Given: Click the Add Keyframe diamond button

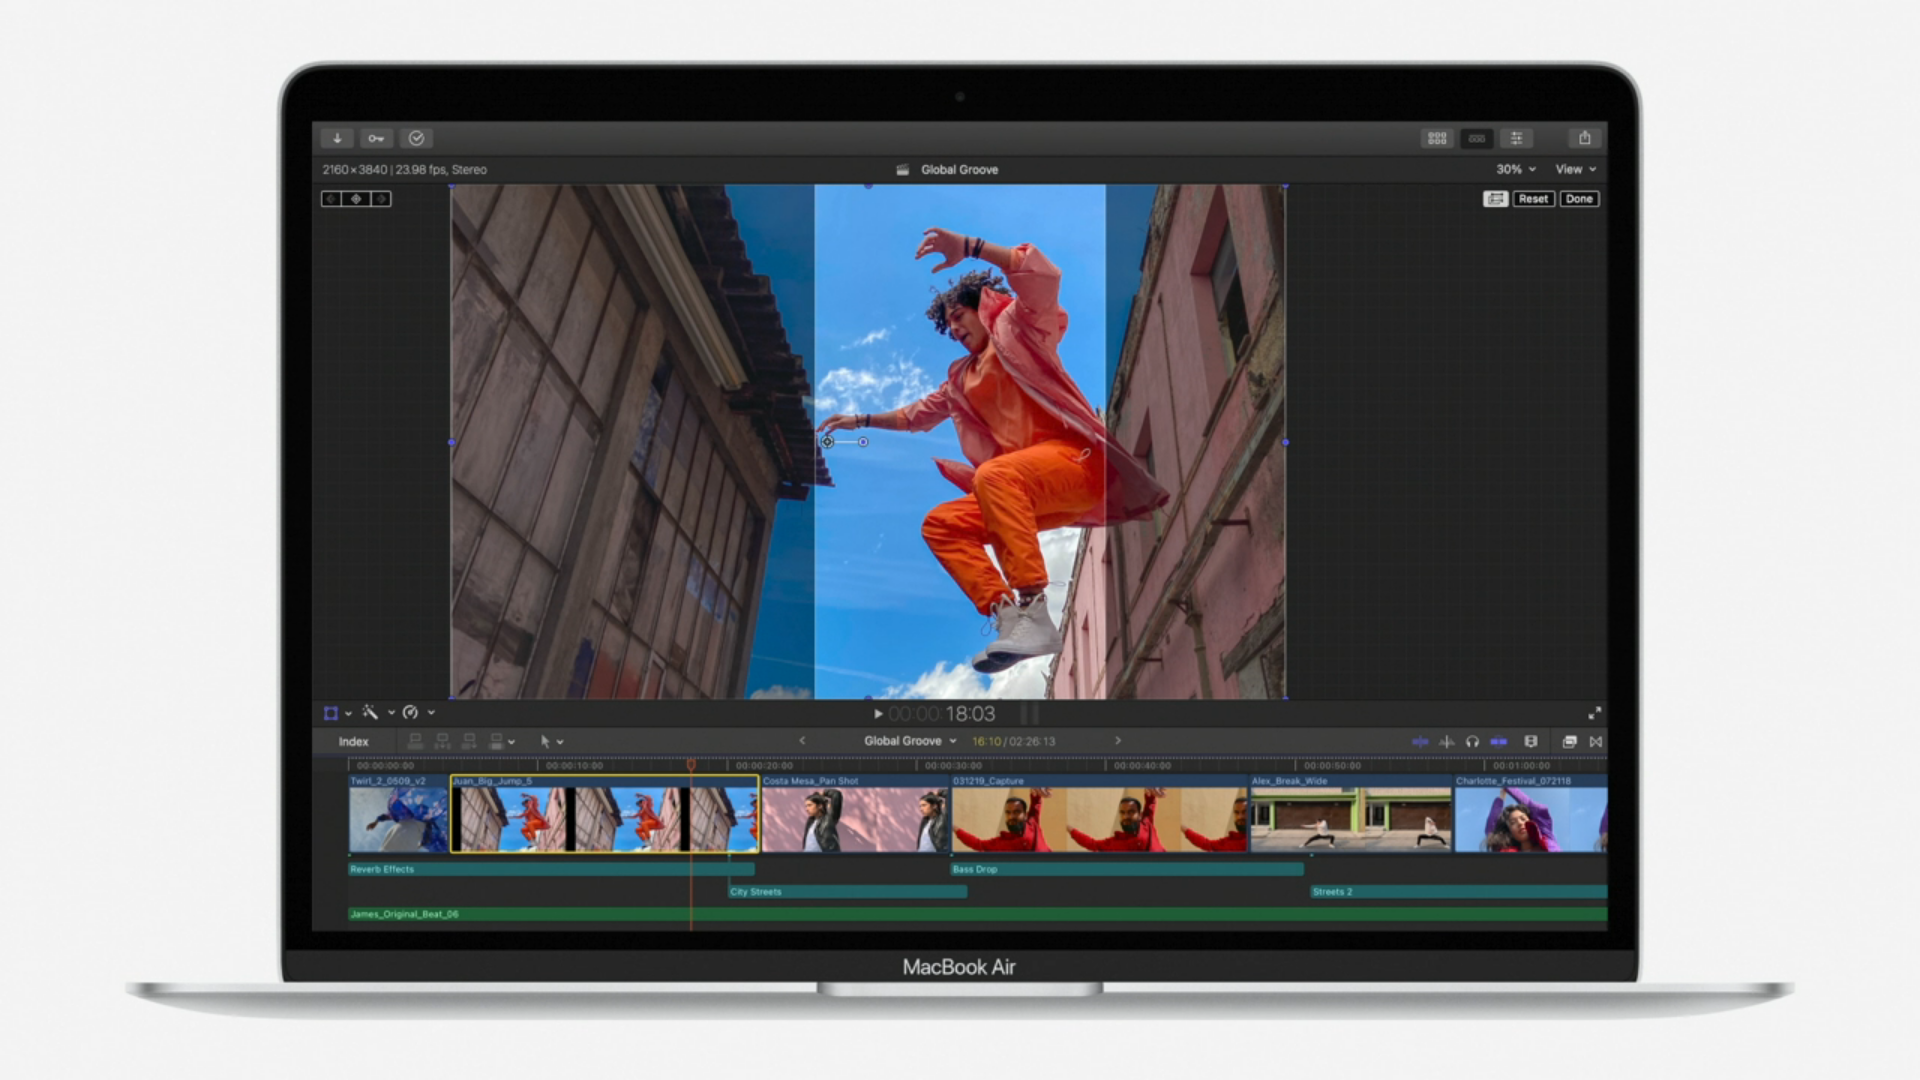Looking at the screenshot, I should (356, 199).
